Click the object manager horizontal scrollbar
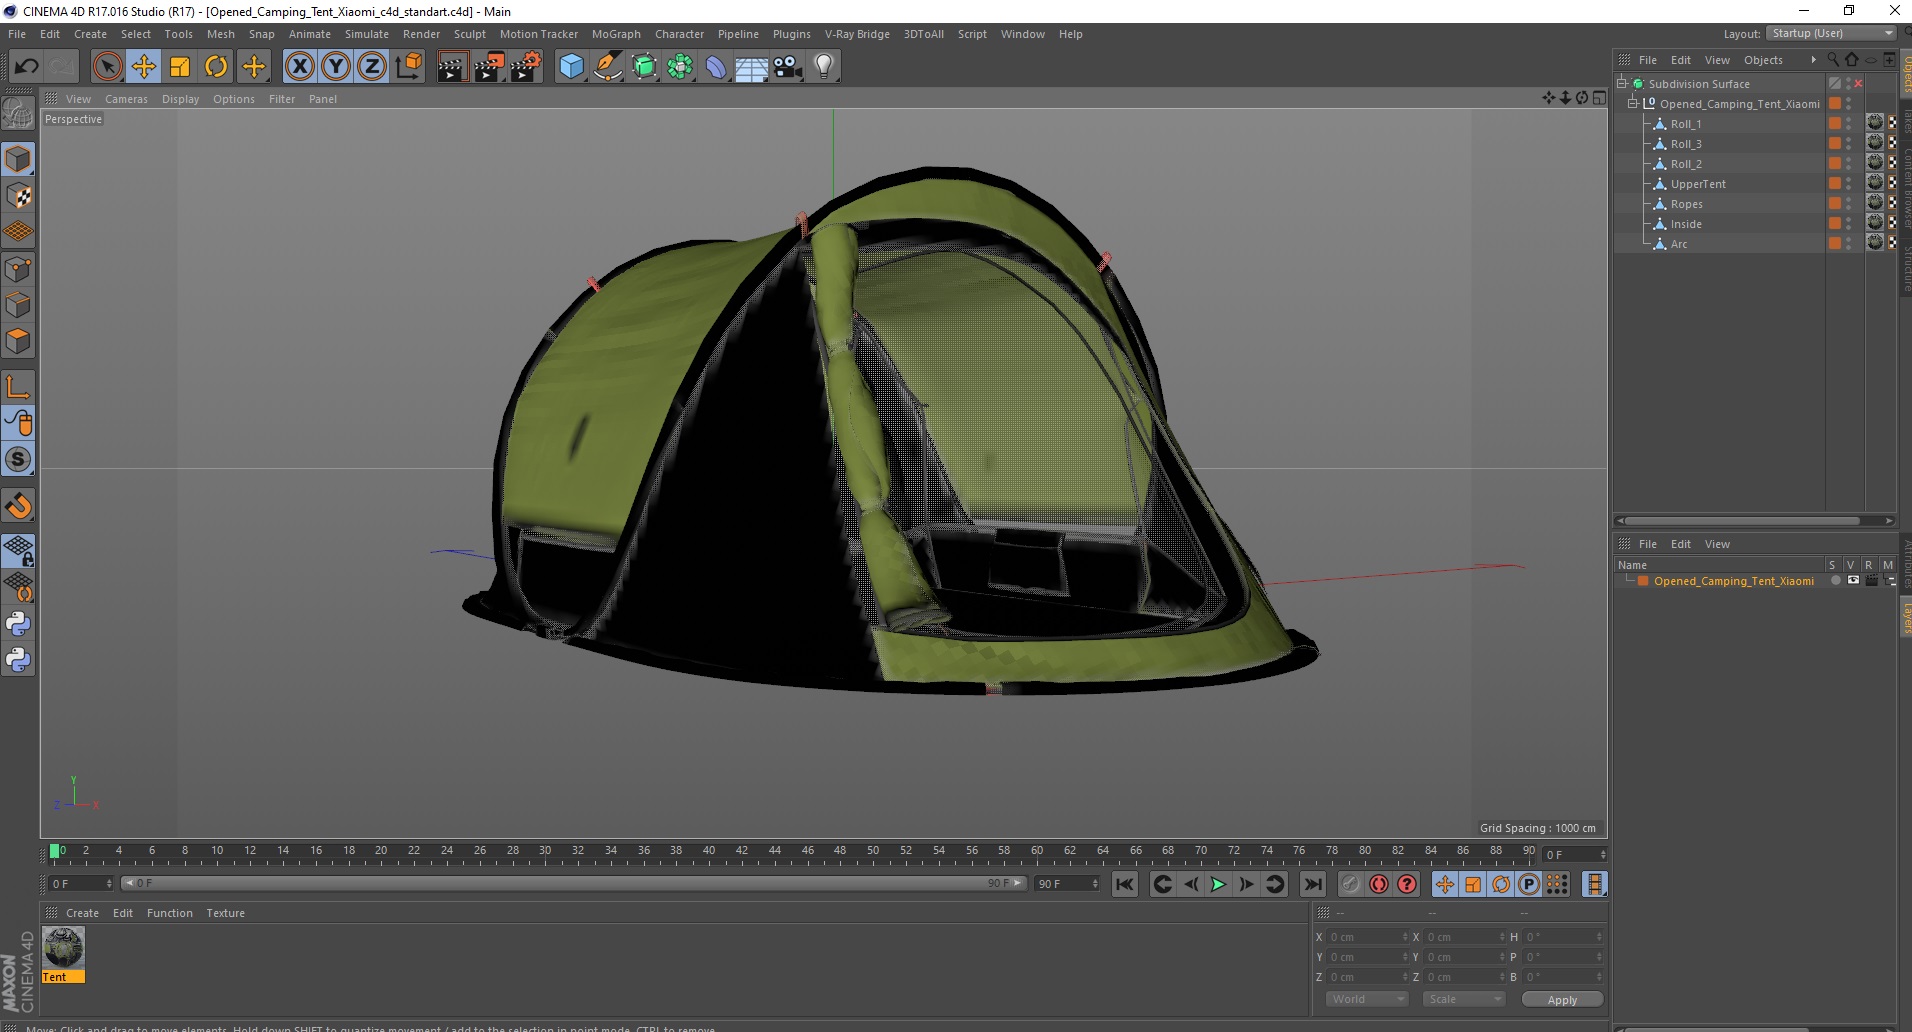Image resolution: width=1912 pixels, height=1032 pixels. click(1741, 520)
